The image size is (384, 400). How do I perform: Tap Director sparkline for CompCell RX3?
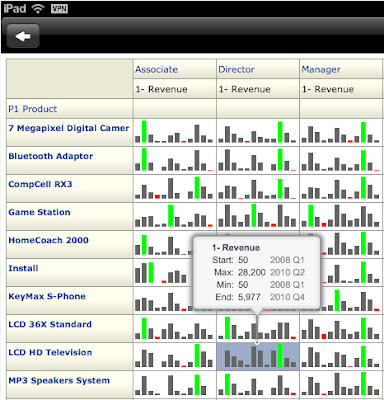coord(257,188)
